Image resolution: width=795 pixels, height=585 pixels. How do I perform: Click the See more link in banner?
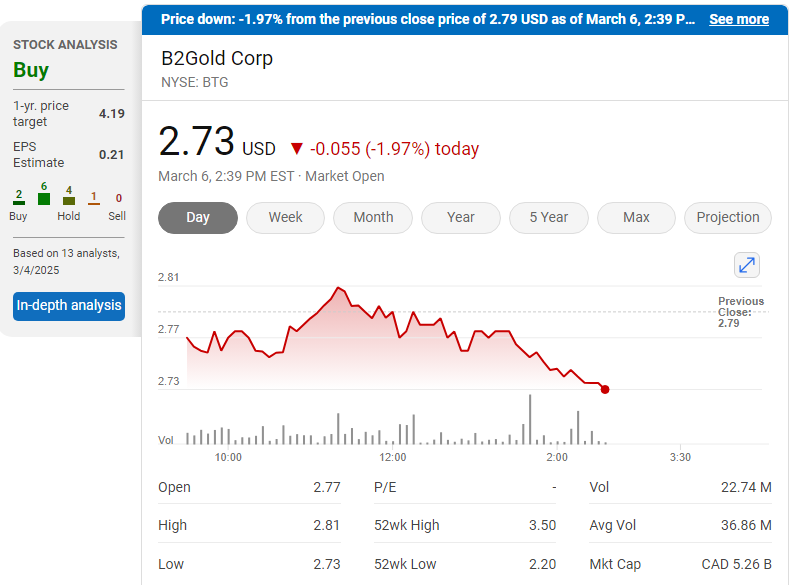click(739, 19)
